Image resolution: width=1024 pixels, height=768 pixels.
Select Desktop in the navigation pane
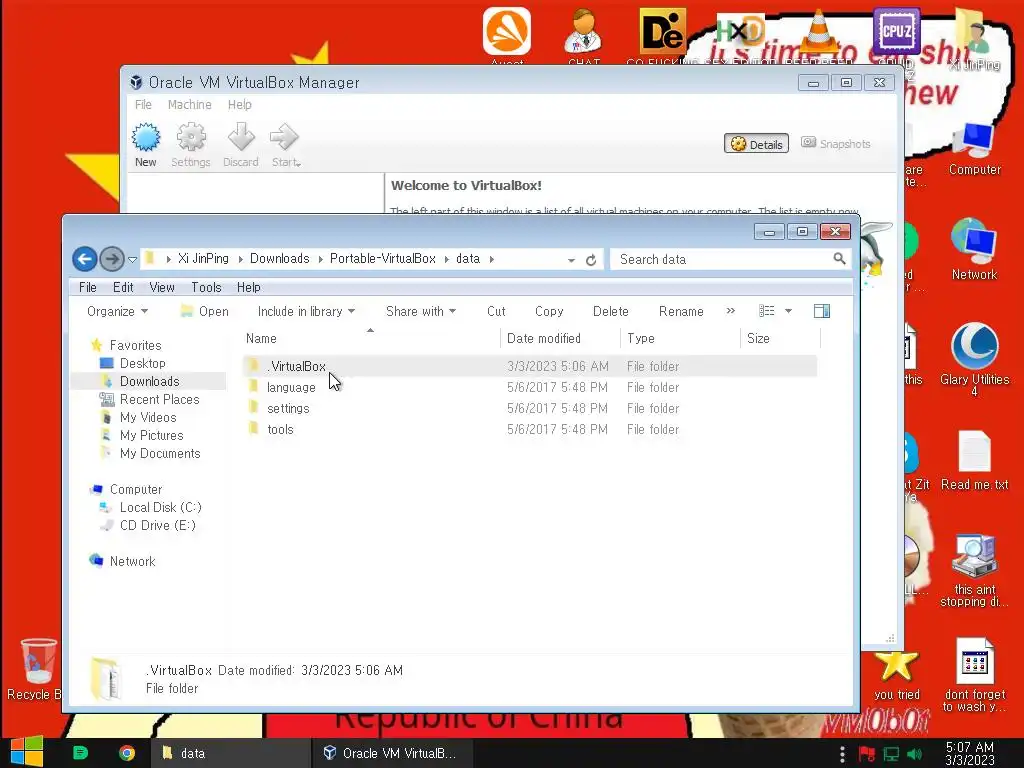pyautogui.click(x=142, y=363)
